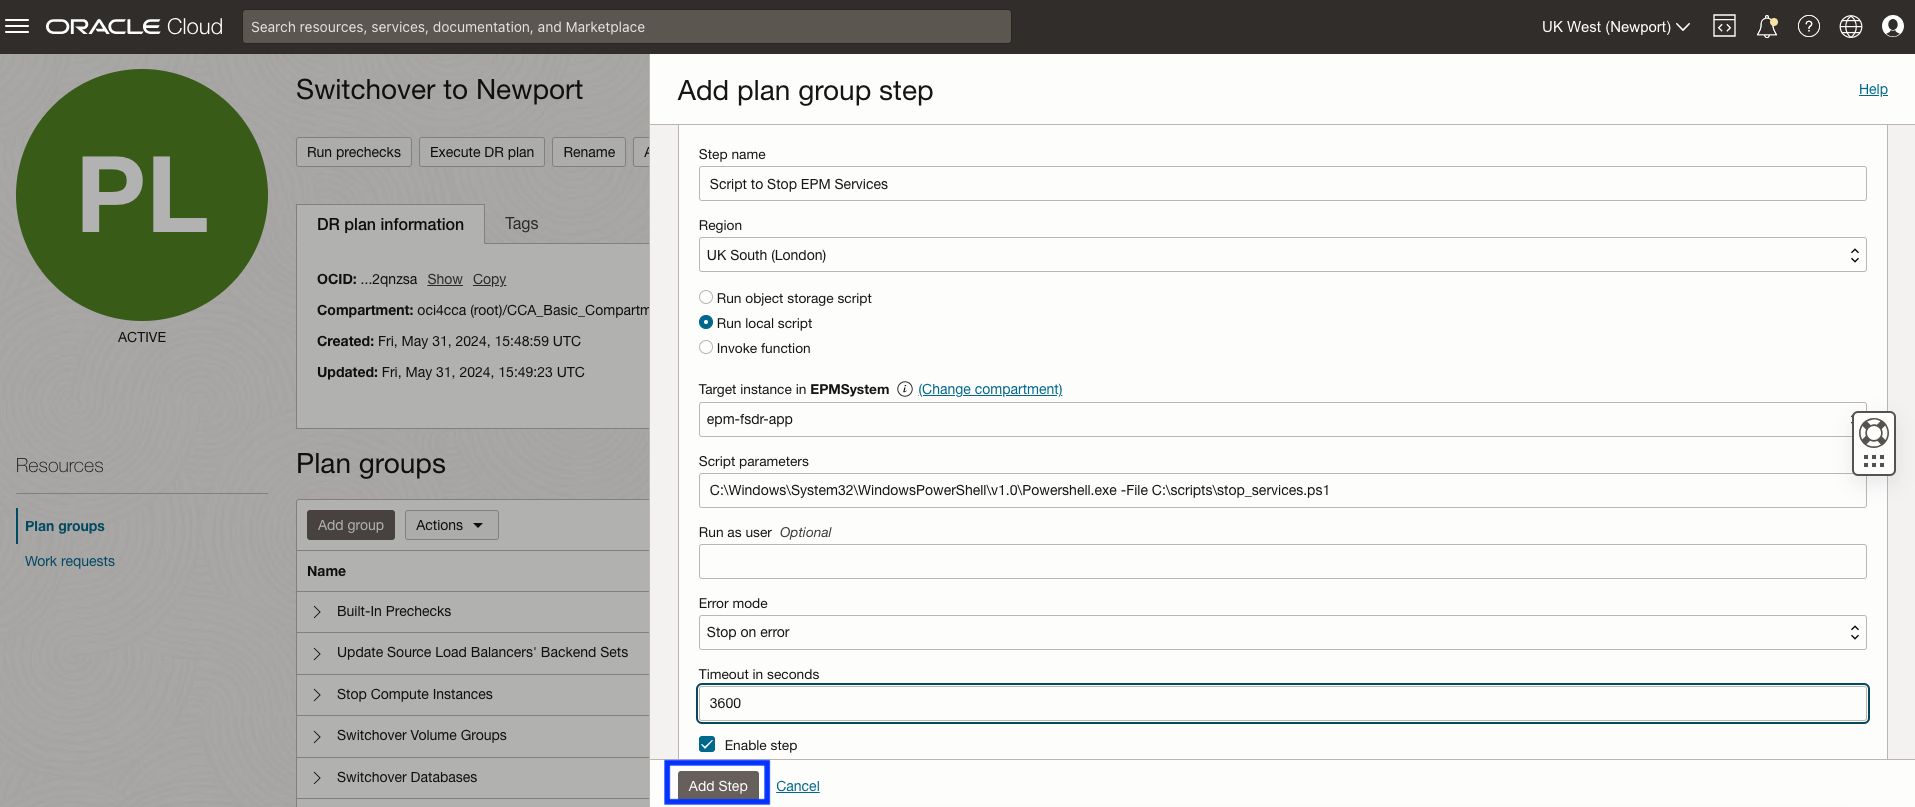
Task: Switch to DR plan information tab
Action: click(390, 224)
